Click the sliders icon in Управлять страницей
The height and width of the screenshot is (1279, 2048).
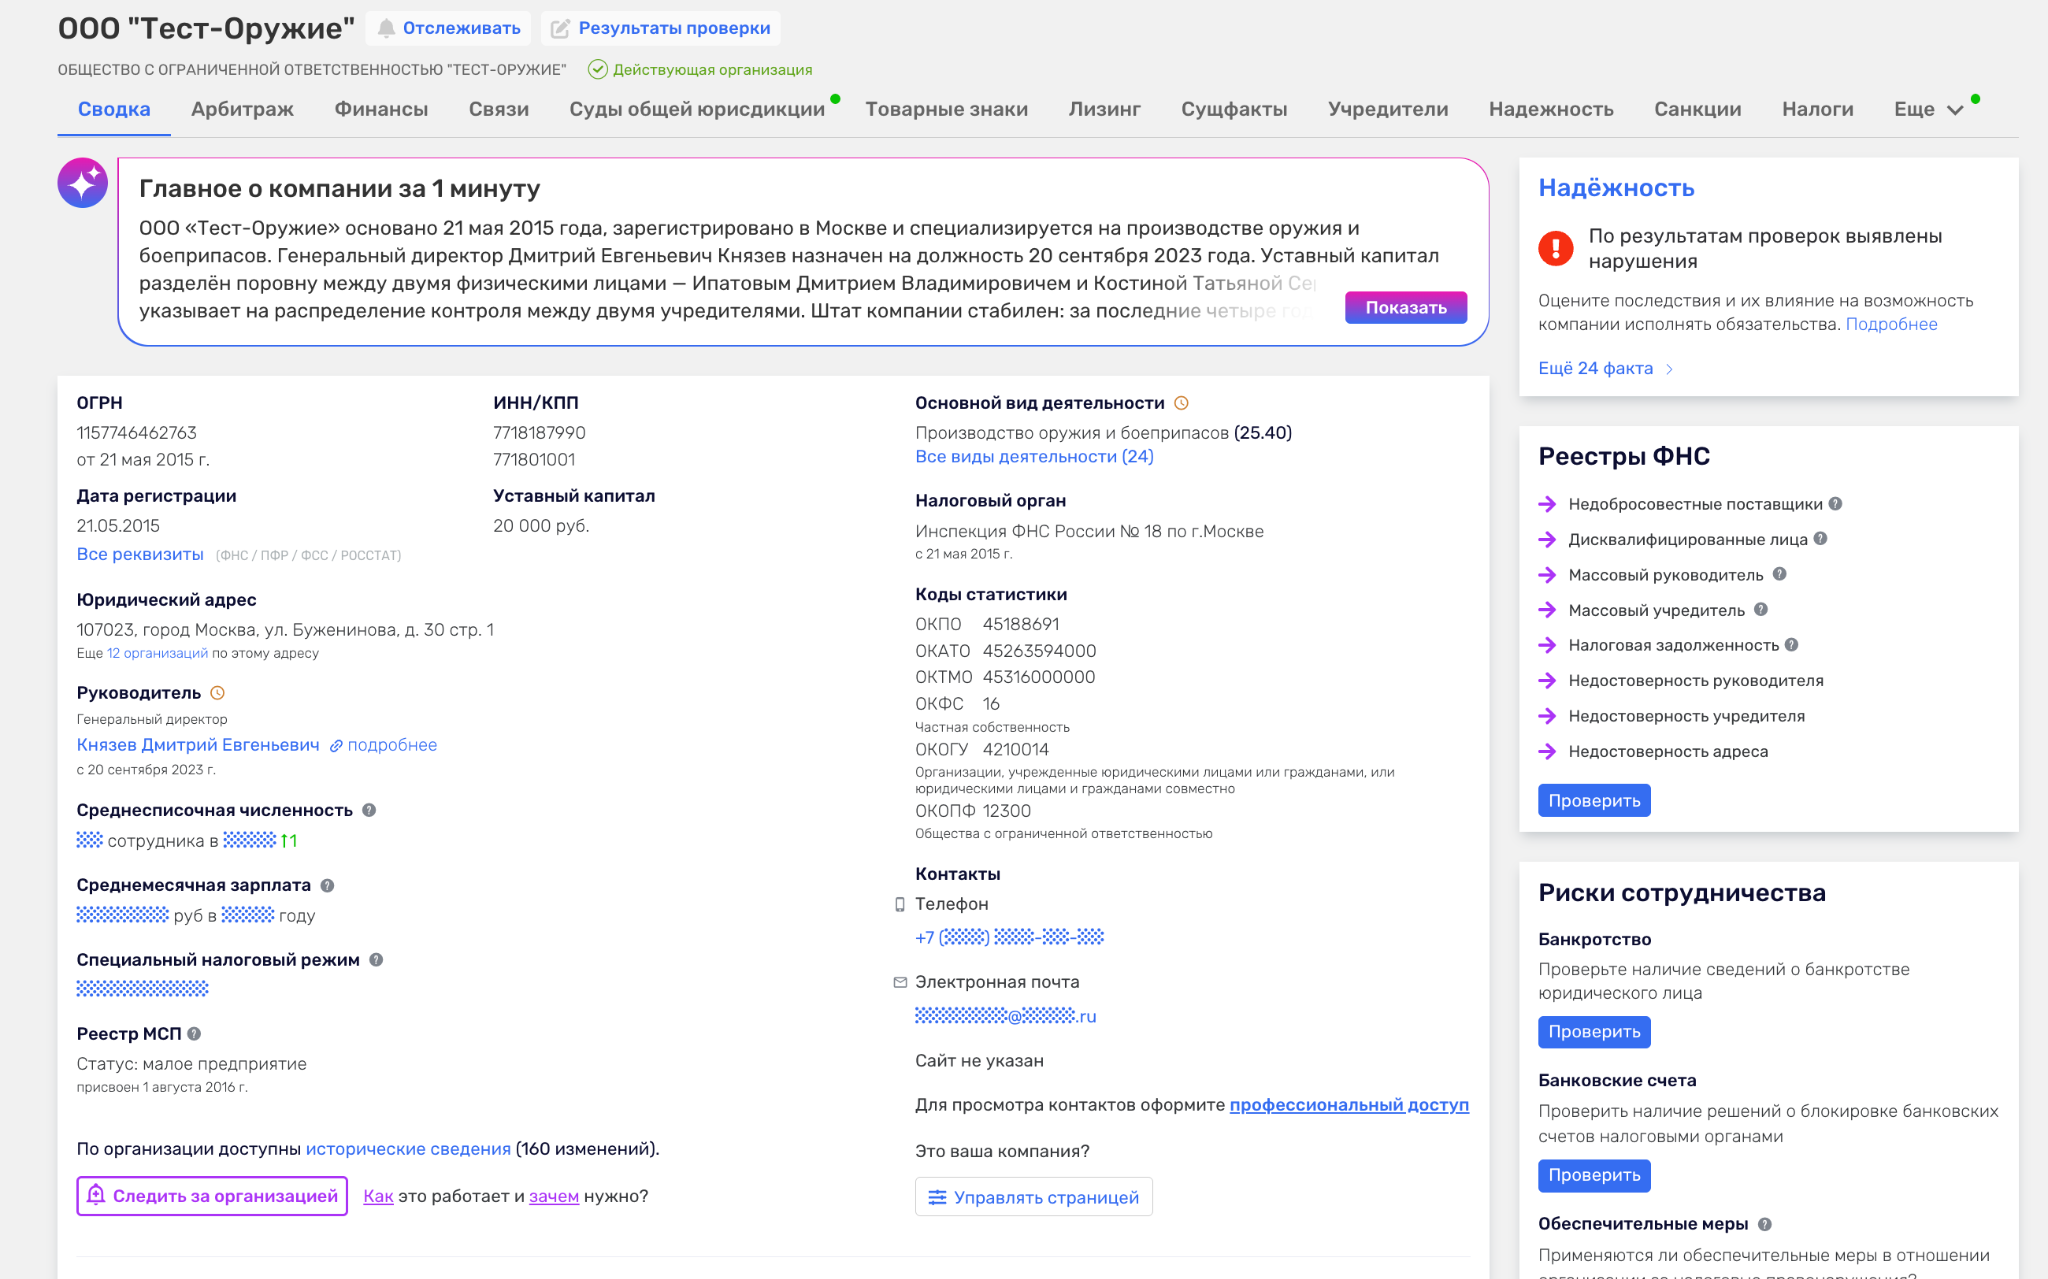tap(937, 1197)
